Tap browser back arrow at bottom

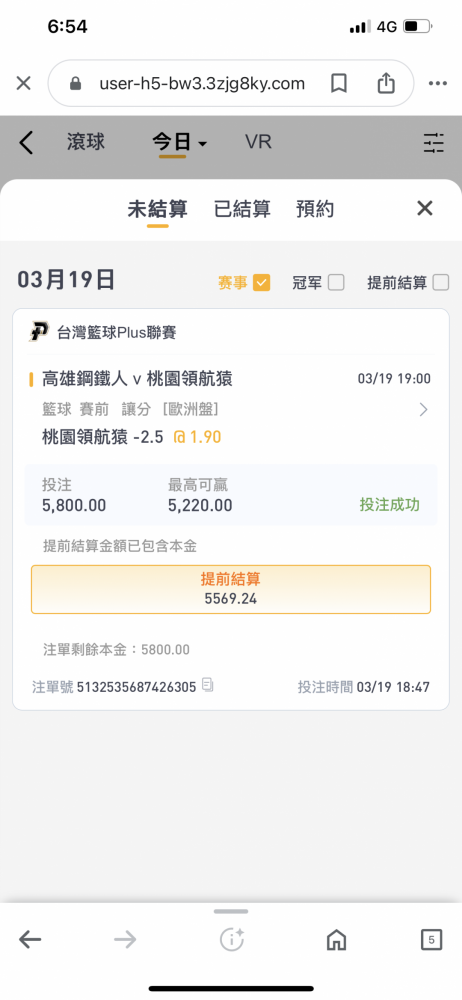click(30, 939)
